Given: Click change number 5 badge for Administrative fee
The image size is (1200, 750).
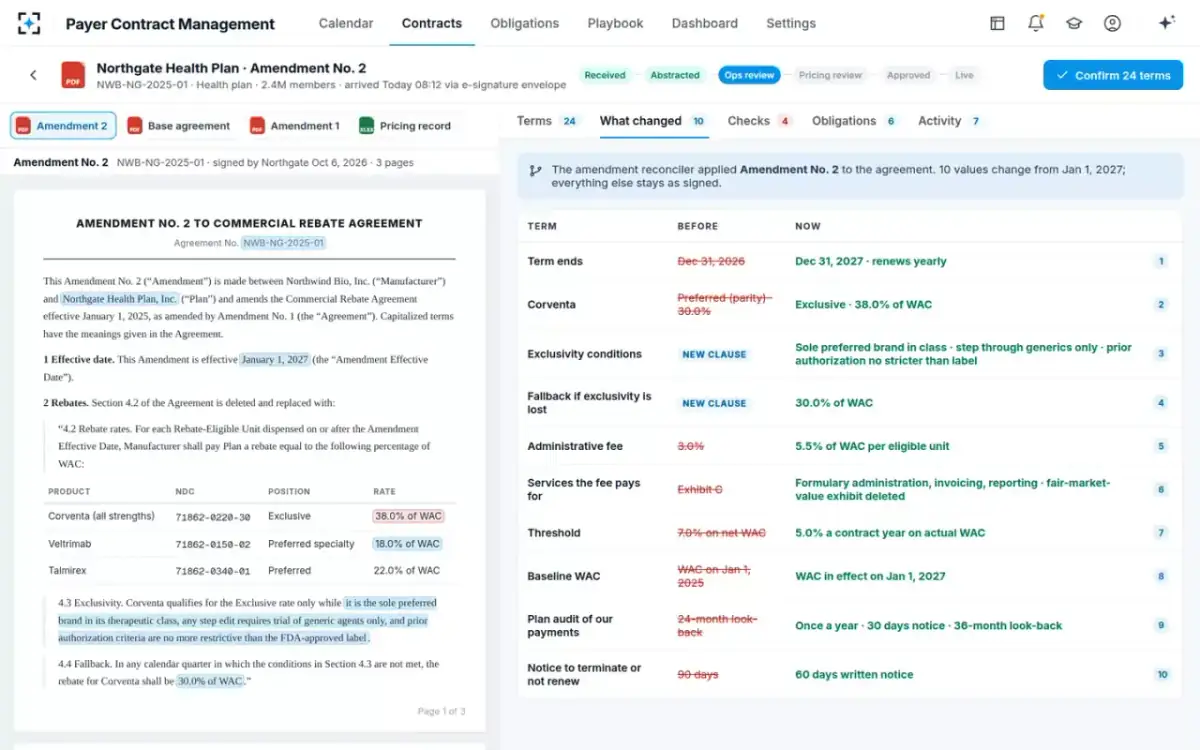Looking at the screenshot, I should pyautogui.click(x=1161, y=447).
